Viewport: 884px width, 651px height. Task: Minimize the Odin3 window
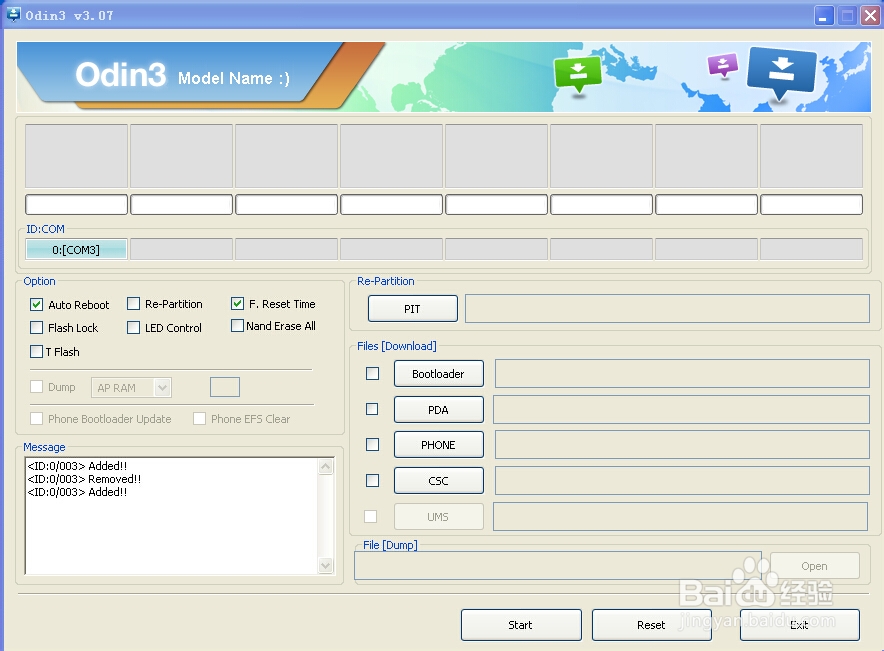pos(824,16)
